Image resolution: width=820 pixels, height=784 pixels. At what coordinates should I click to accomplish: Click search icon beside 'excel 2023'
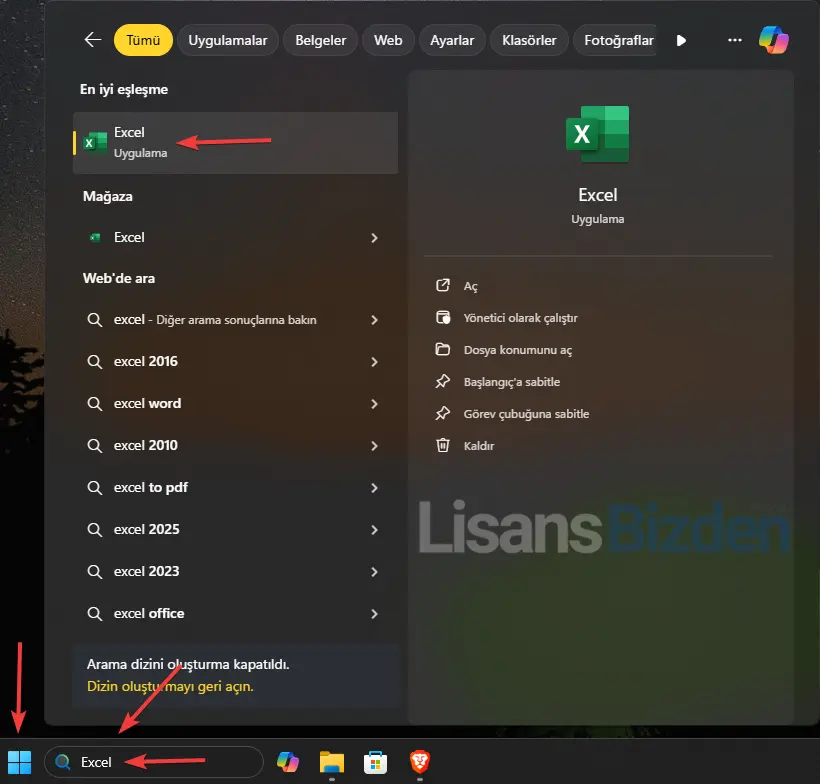click(95, 571)
